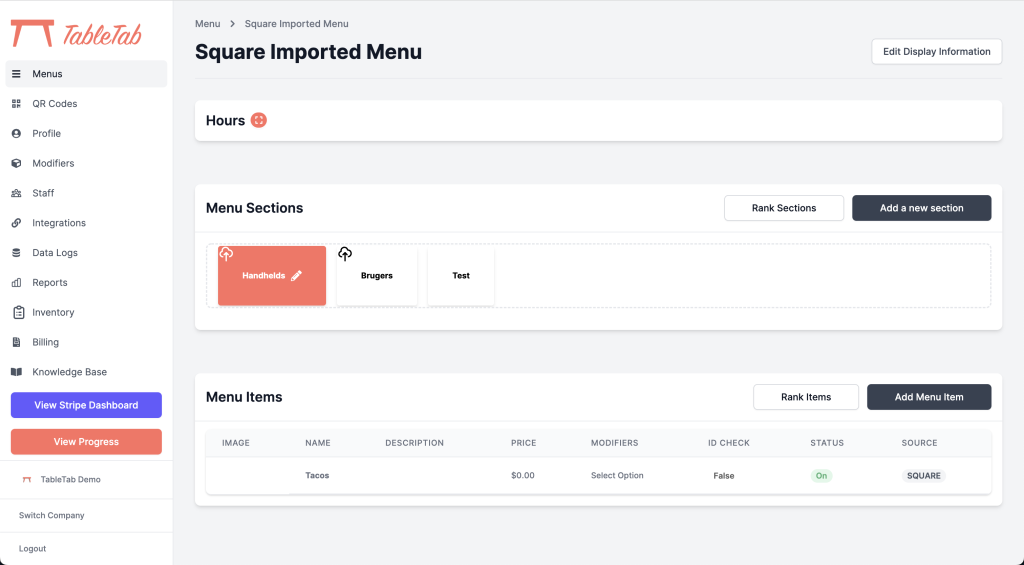
Task: Go to the Modifiers menu item
Action: (x=53, y=163)
